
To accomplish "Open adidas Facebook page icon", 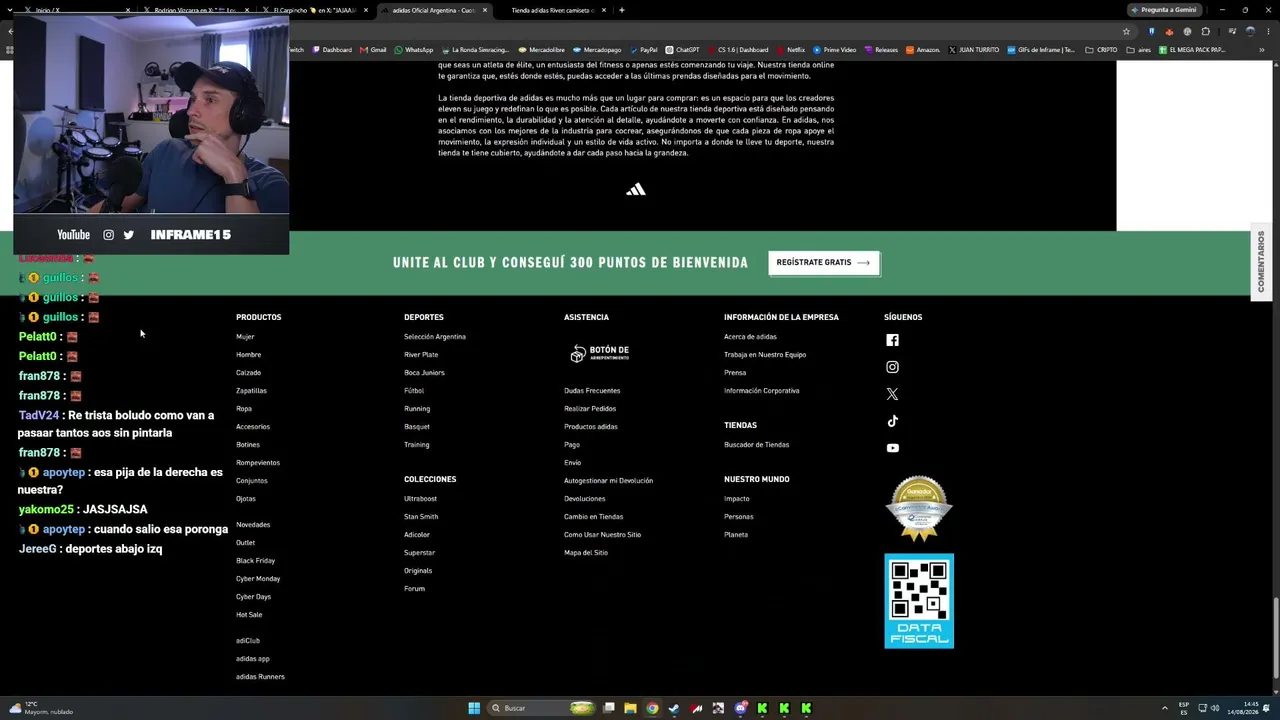I will pyautogui.click(x=892, y=340).
